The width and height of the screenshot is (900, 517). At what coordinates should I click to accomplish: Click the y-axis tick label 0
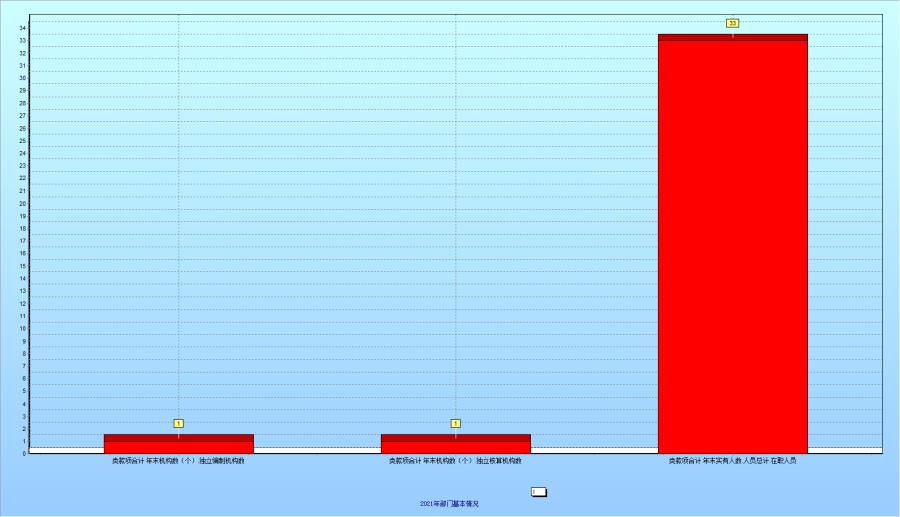click(23, 453)
